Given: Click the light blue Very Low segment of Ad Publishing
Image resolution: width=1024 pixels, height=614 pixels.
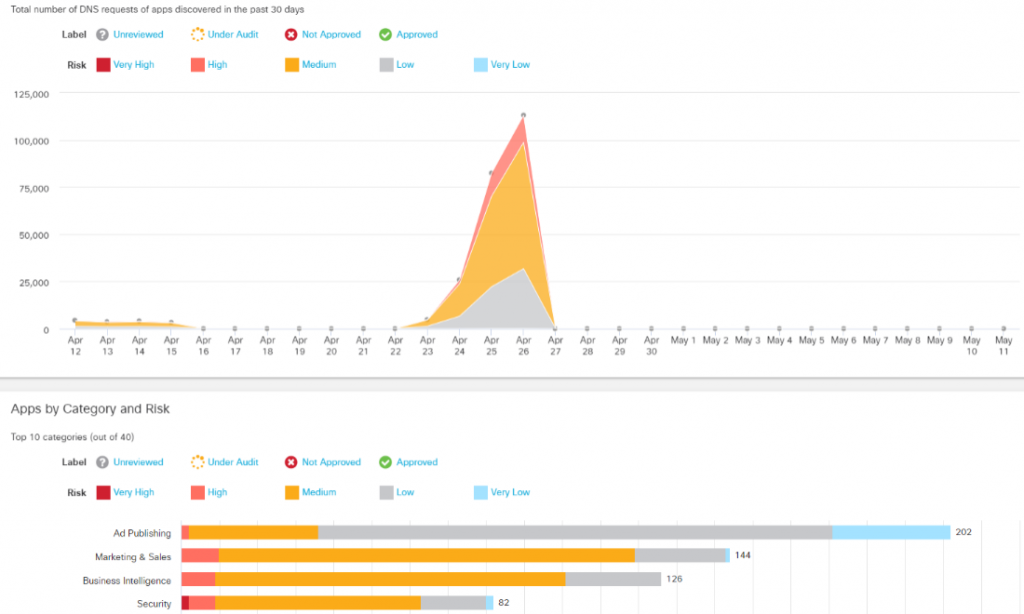Looking at the screenshot, I should pyautogui.click(x=890, y=533).
